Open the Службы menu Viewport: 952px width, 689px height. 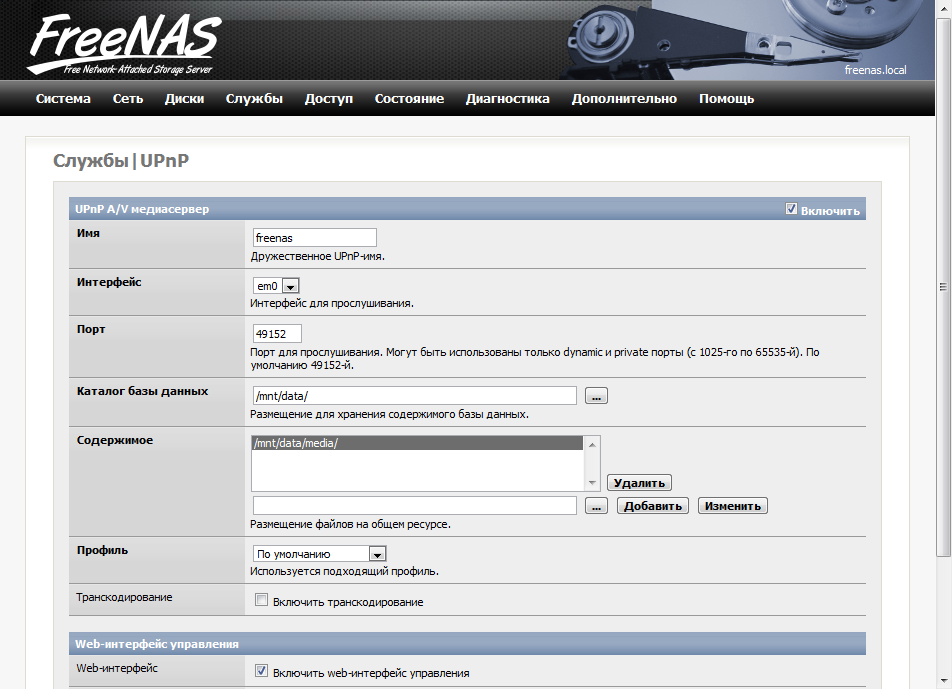pyautogui.click(x=254, y=99)
